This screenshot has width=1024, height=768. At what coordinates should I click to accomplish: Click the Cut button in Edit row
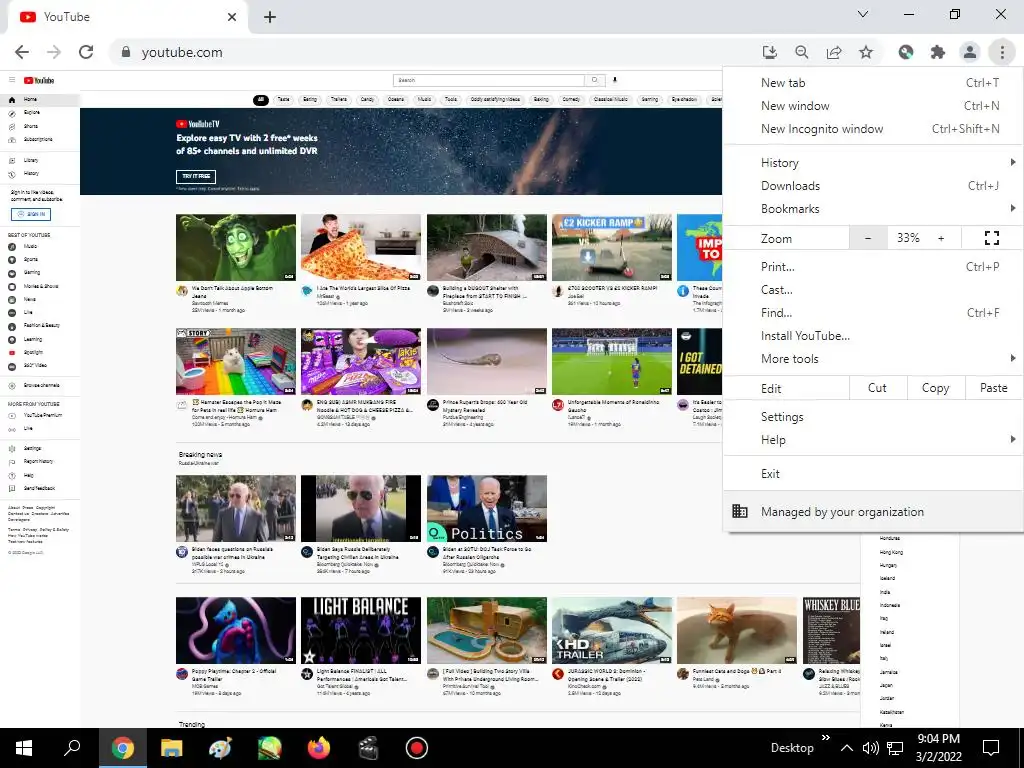878,388
